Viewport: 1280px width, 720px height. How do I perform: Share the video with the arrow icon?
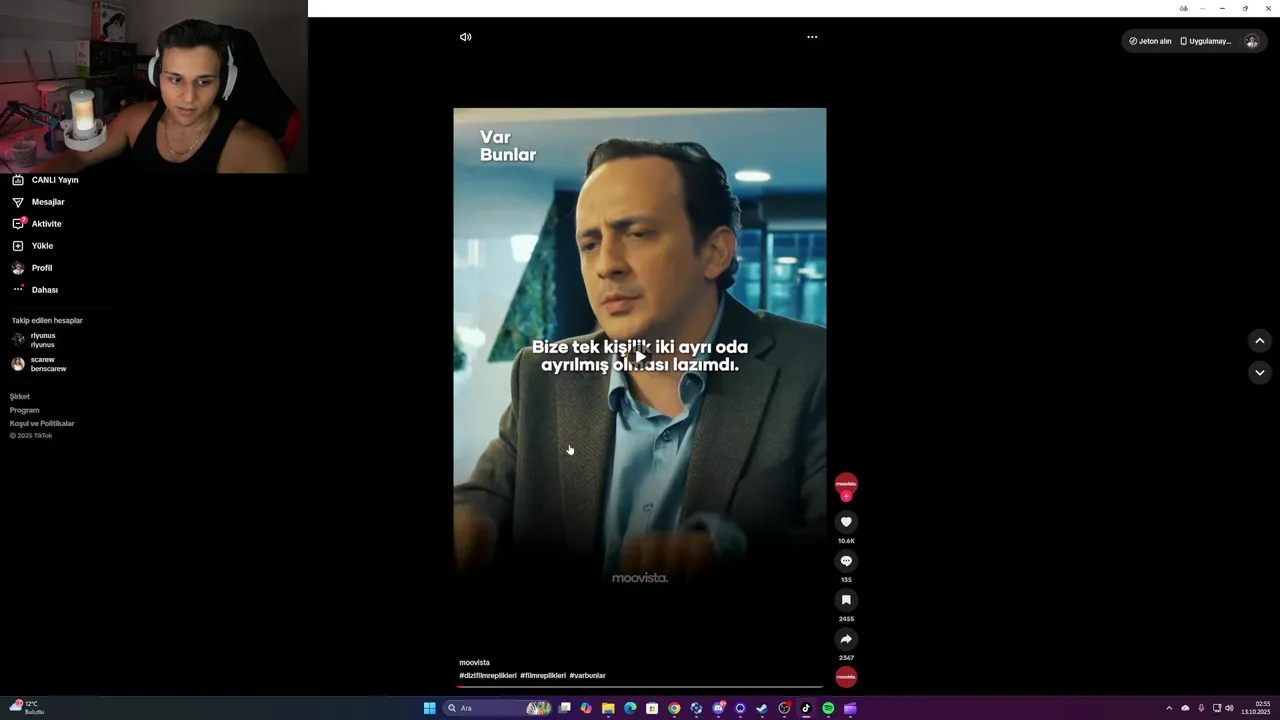point(846,639)
